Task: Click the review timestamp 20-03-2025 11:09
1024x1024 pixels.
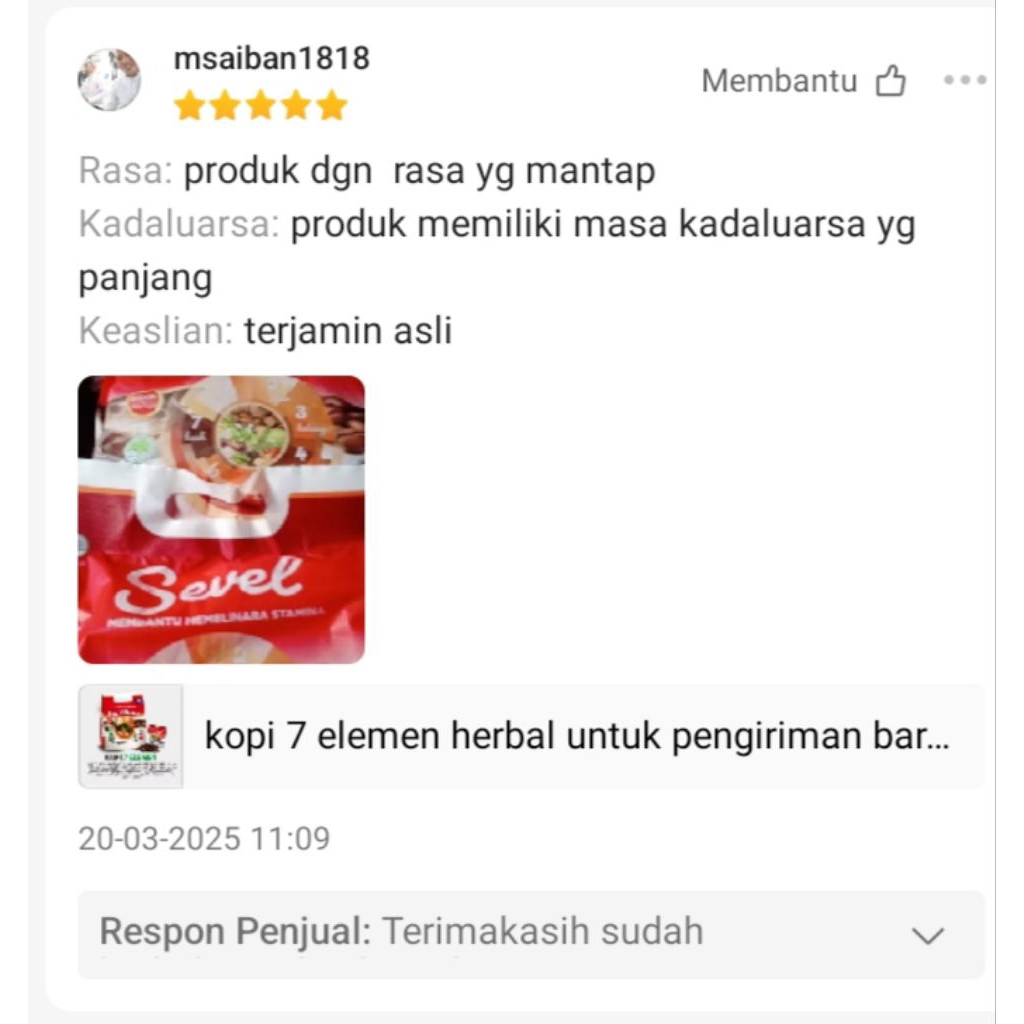Action: pos(204,839)
